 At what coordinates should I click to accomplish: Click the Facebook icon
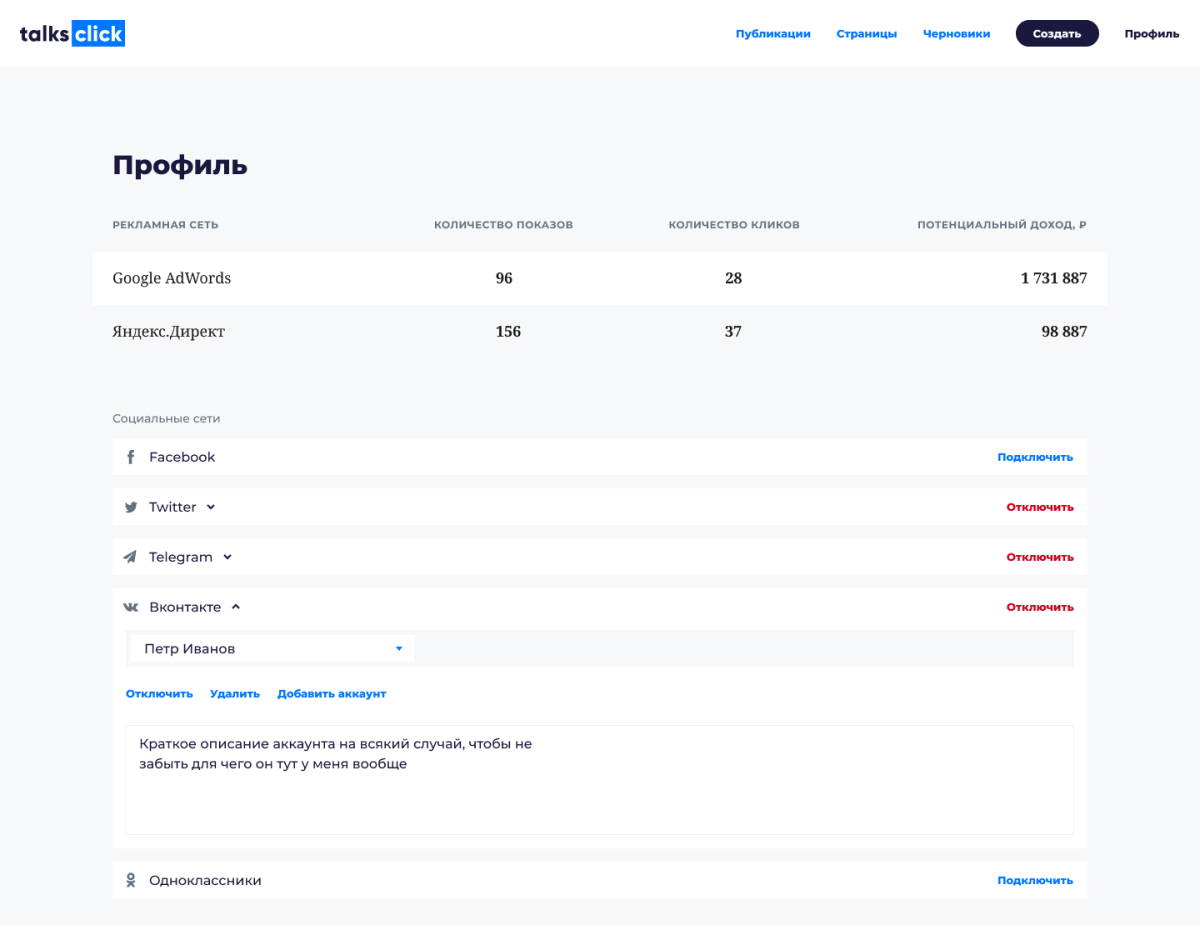pyautogui.click(x=130, y=457)
